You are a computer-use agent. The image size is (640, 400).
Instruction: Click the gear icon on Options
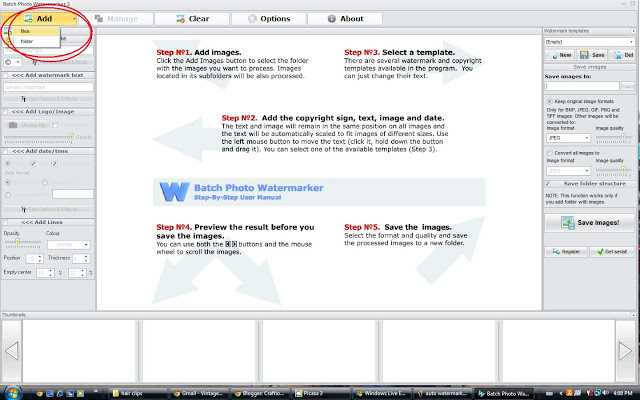(x=252, y=19)
